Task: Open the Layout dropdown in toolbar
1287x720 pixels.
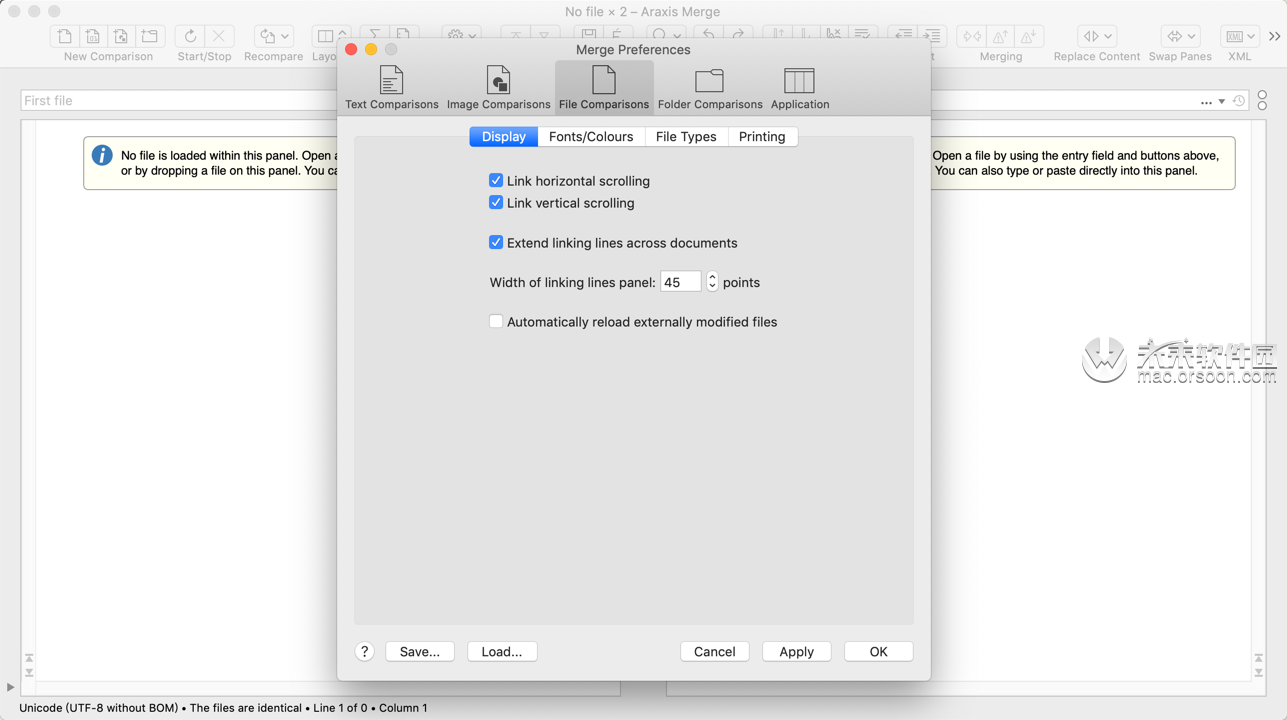Action: tap(330, 36)
